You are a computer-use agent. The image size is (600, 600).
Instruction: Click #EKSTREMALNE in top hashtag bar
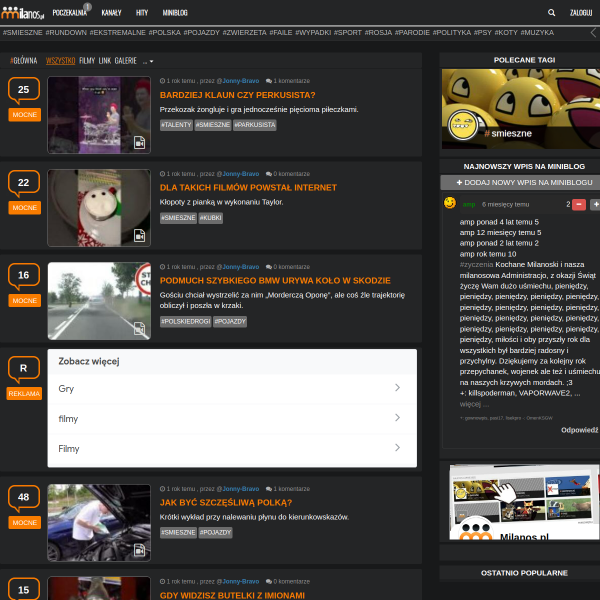coord(117,33)
